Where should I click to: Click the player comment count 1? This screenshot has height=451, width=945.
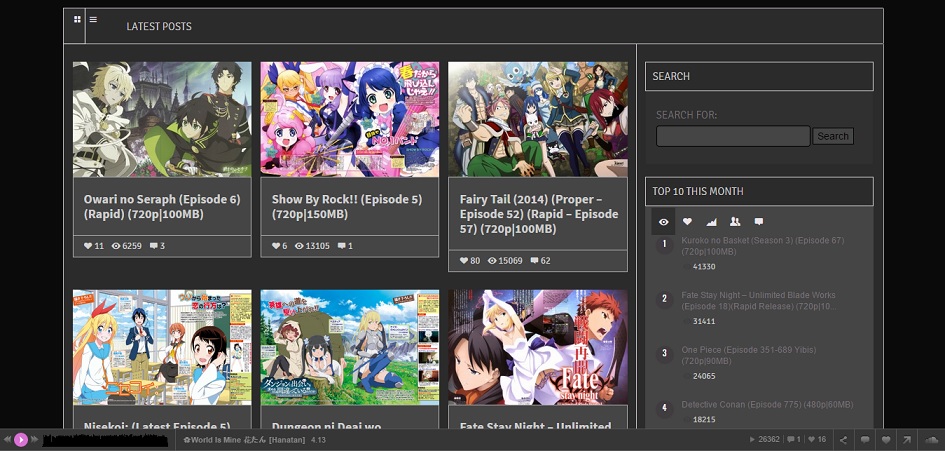[x=794, y=440]
